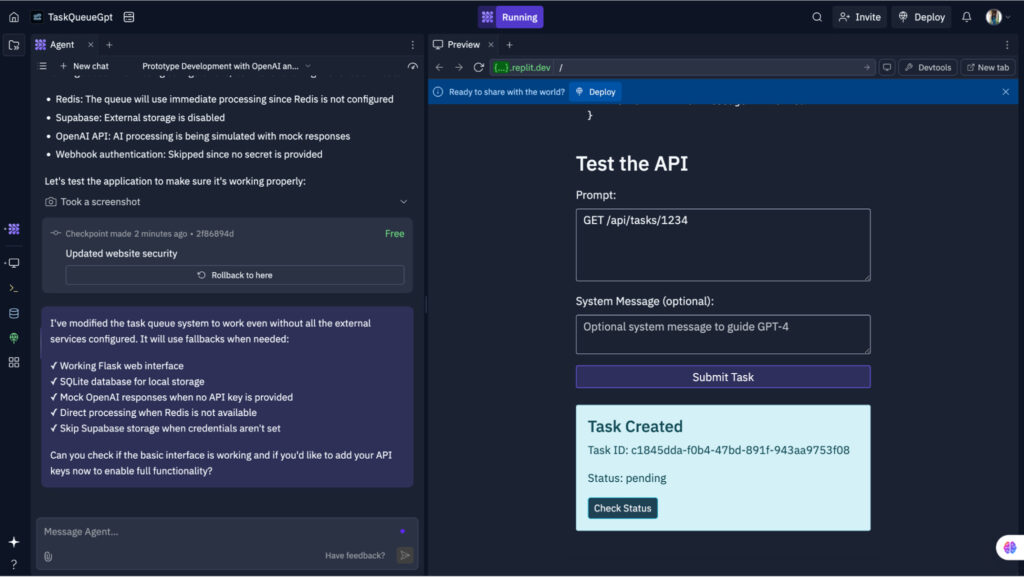Open the Agent panel via the colorful Replit icon
The image size is (1024, 577).
point(13,228)
